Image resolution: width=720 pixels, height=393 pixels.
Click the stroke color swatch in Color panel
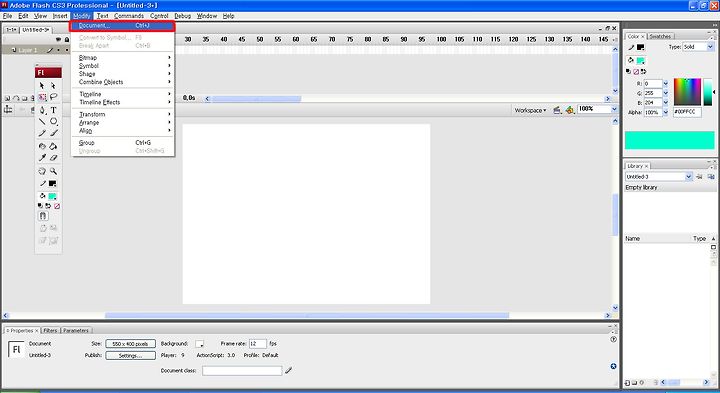[641, 47]
